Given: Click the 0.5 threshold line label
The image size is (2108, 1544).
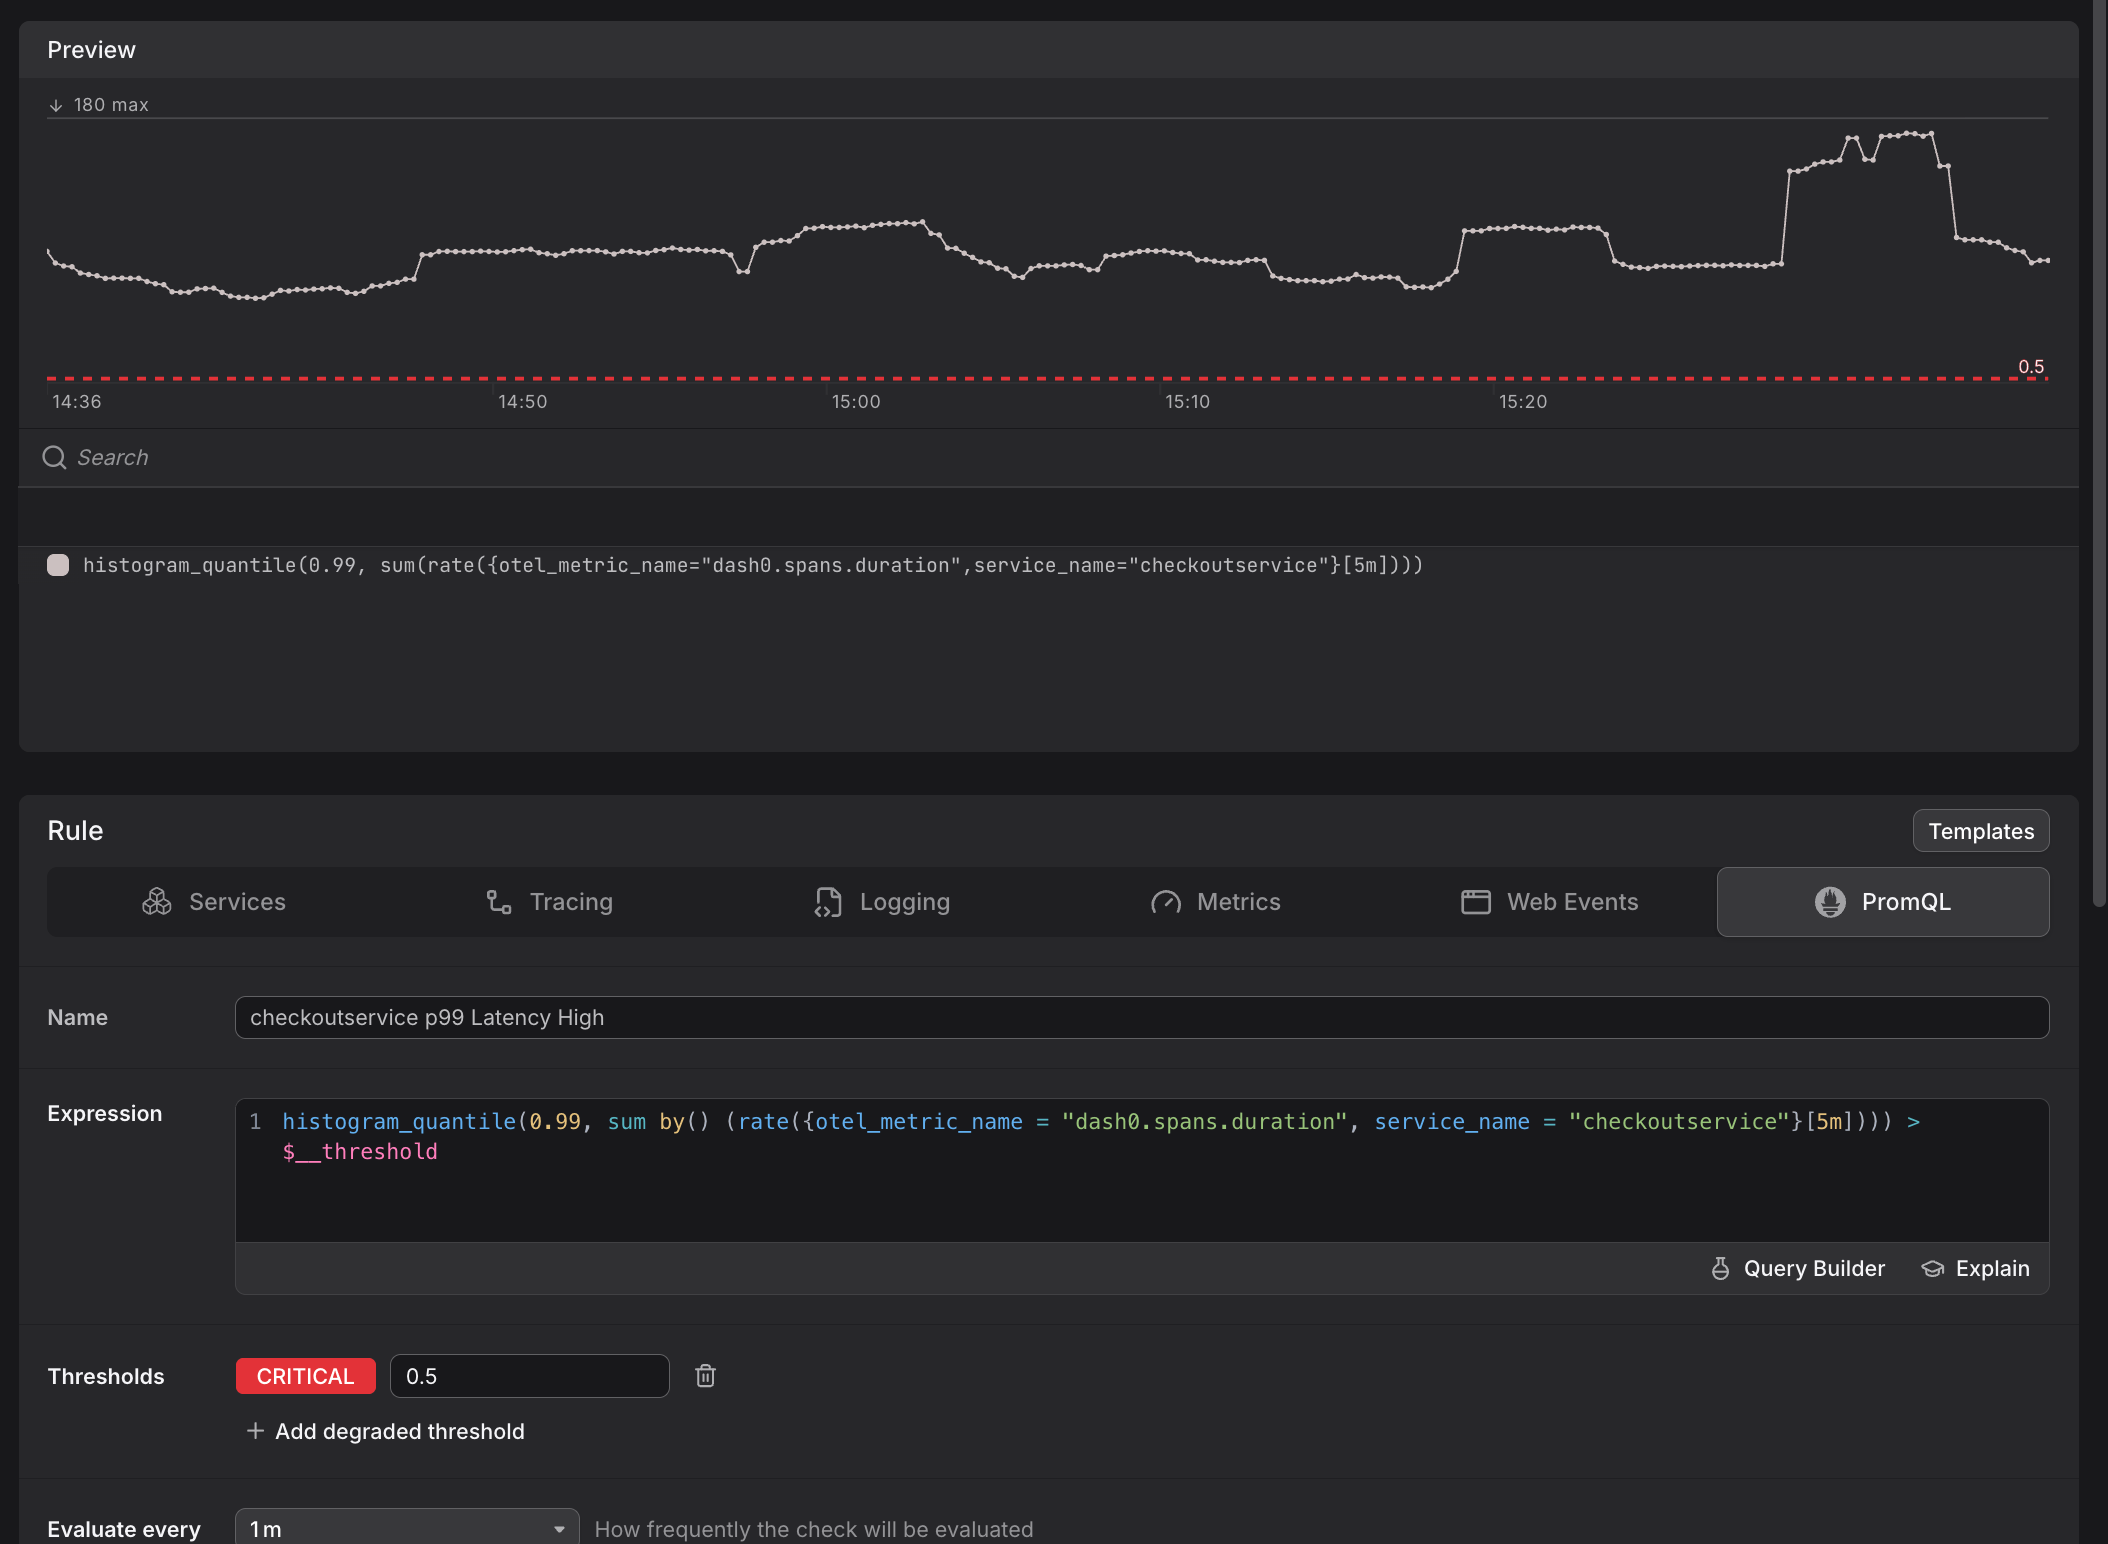Looking at the screenshot, I should tap(2031, 366).
